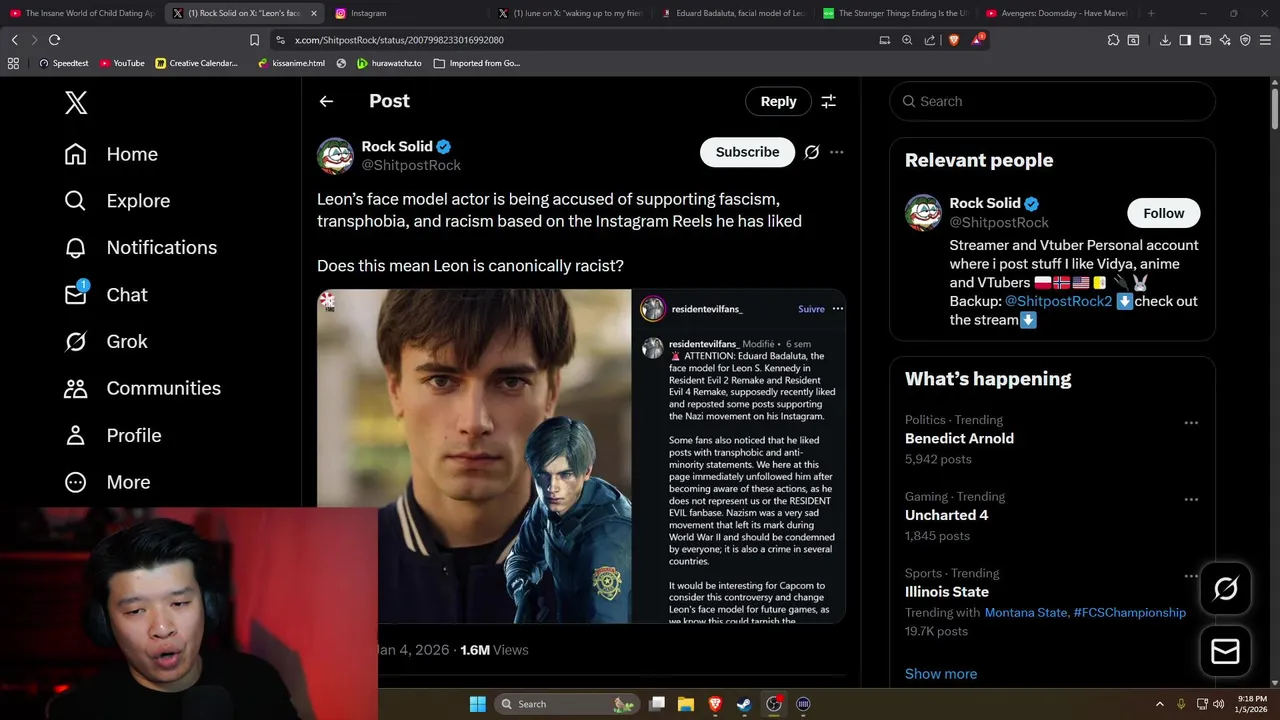This screenshot has height=720, width=1280.
Task: Focus the X Search field
Action: tap(1052, 101)
